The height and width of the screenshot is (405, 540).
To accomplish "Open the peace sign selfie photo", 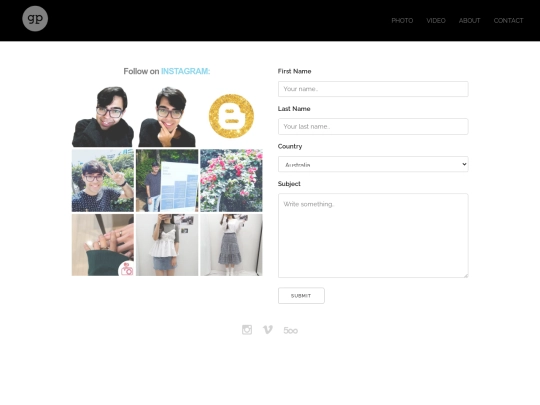I will (x=103, y=180).
